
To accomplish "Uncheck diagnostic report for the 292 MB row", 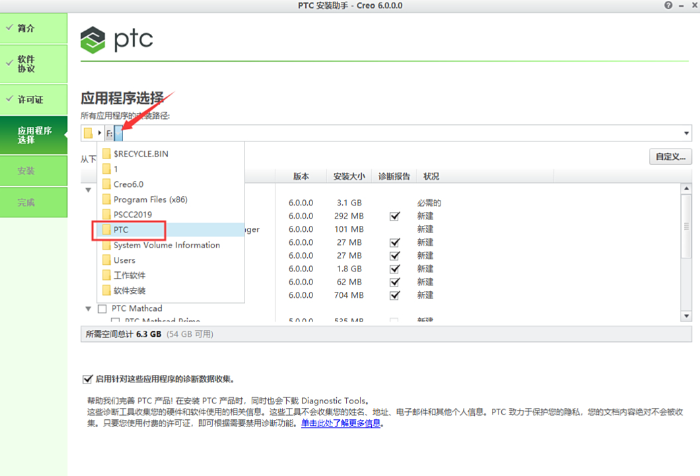I will (x=395, y=215).
